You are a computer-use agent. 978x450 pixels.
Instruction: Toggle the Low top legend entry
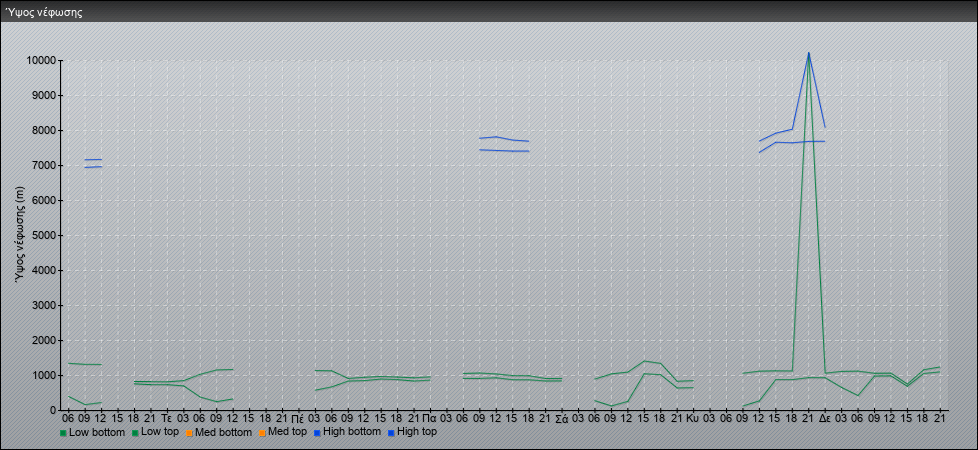155,432
